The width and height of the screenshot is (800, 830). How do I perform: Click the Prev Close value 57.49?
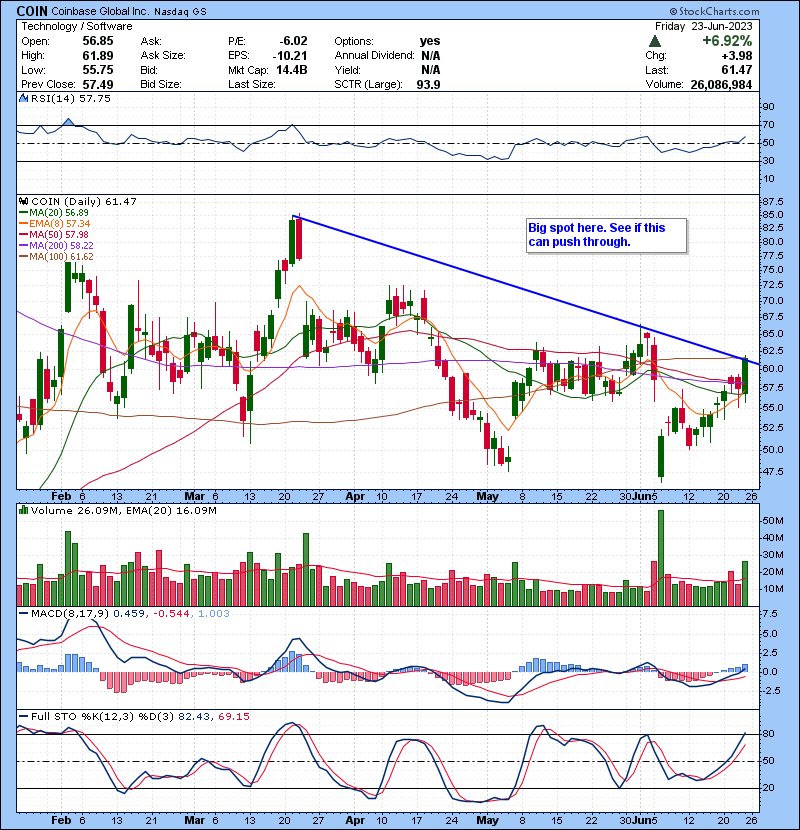pos(97,84)
